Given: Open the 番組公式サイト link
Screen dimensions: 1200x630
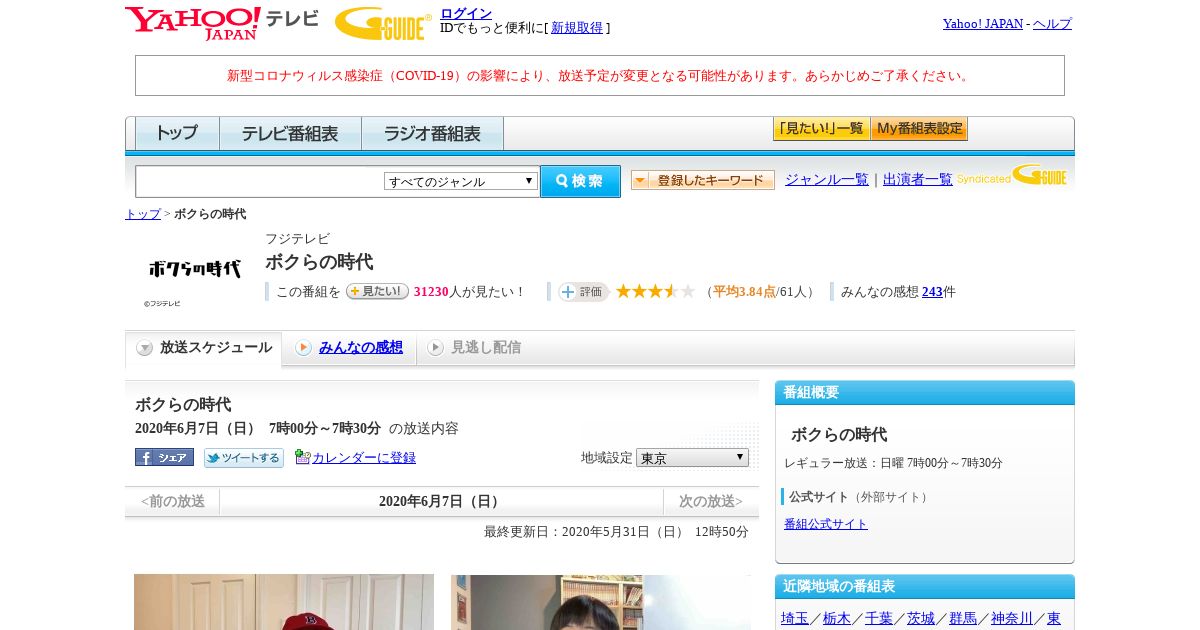Looking at the screenshot, I should click(826, 524).
